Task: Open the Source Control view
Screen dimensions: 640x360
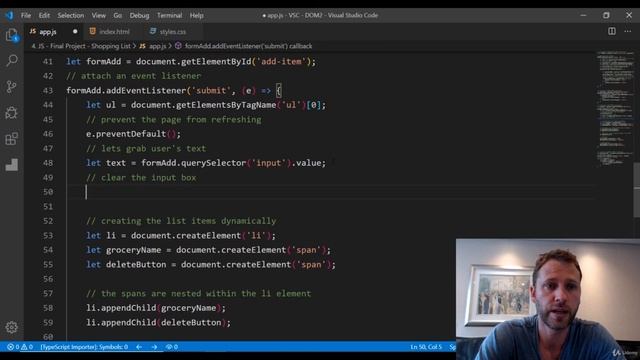Action: pyautogui.click(x=11, y=87)
